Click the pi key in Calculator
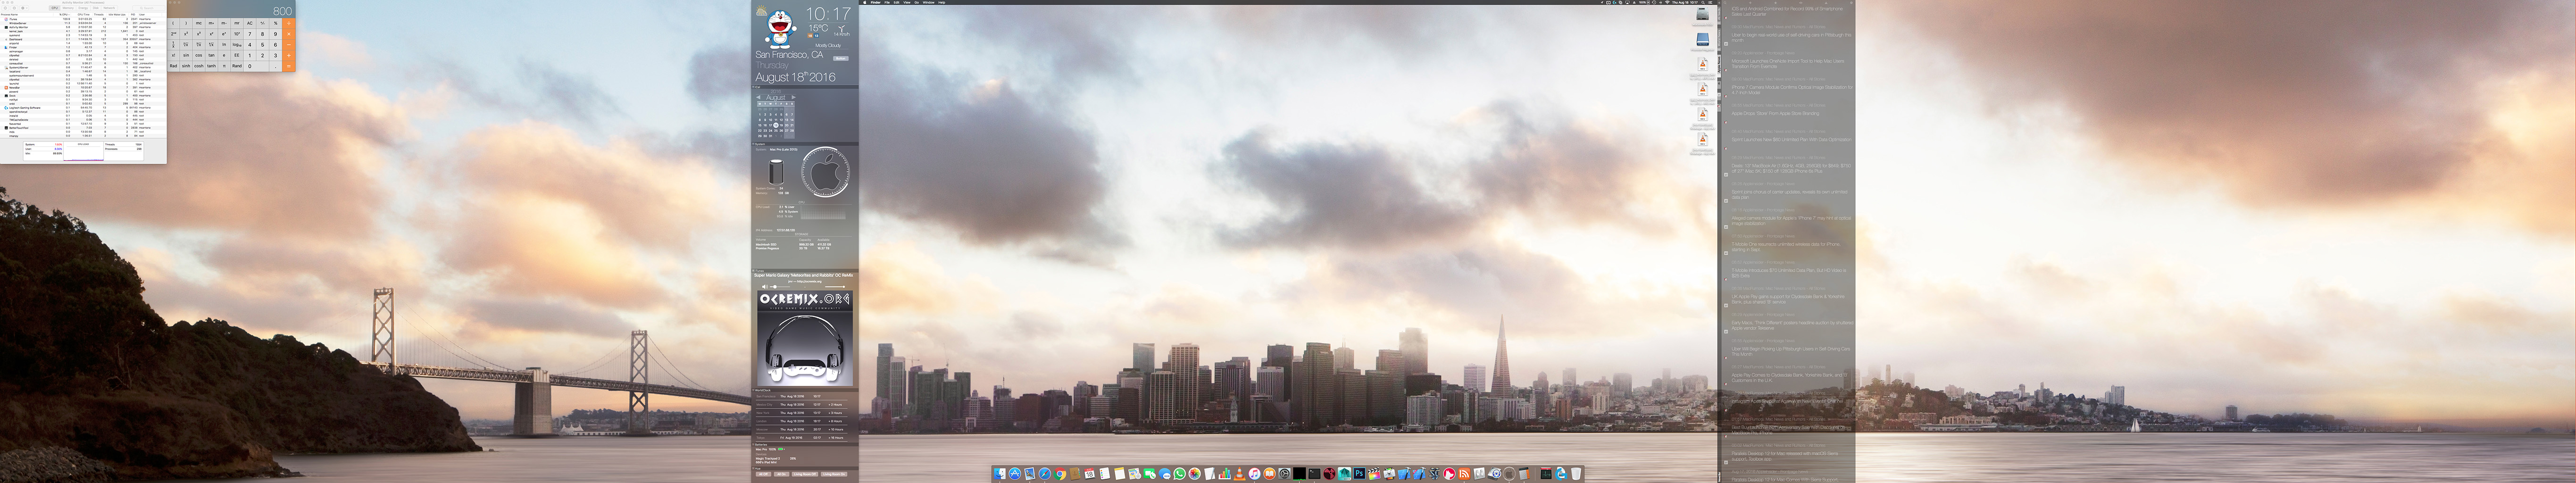The width and height of the screenshot is (2576, 483). [x=224, y=66]
